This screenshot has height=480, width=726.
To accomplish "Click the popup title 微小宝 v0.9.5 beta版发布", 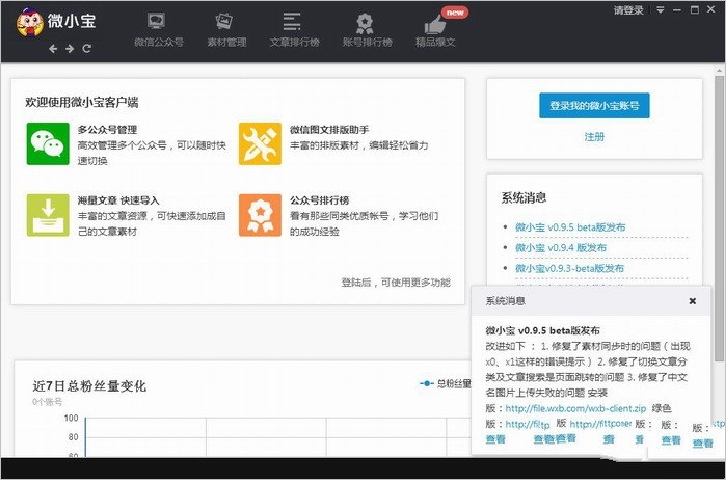I will click(542, 330).
